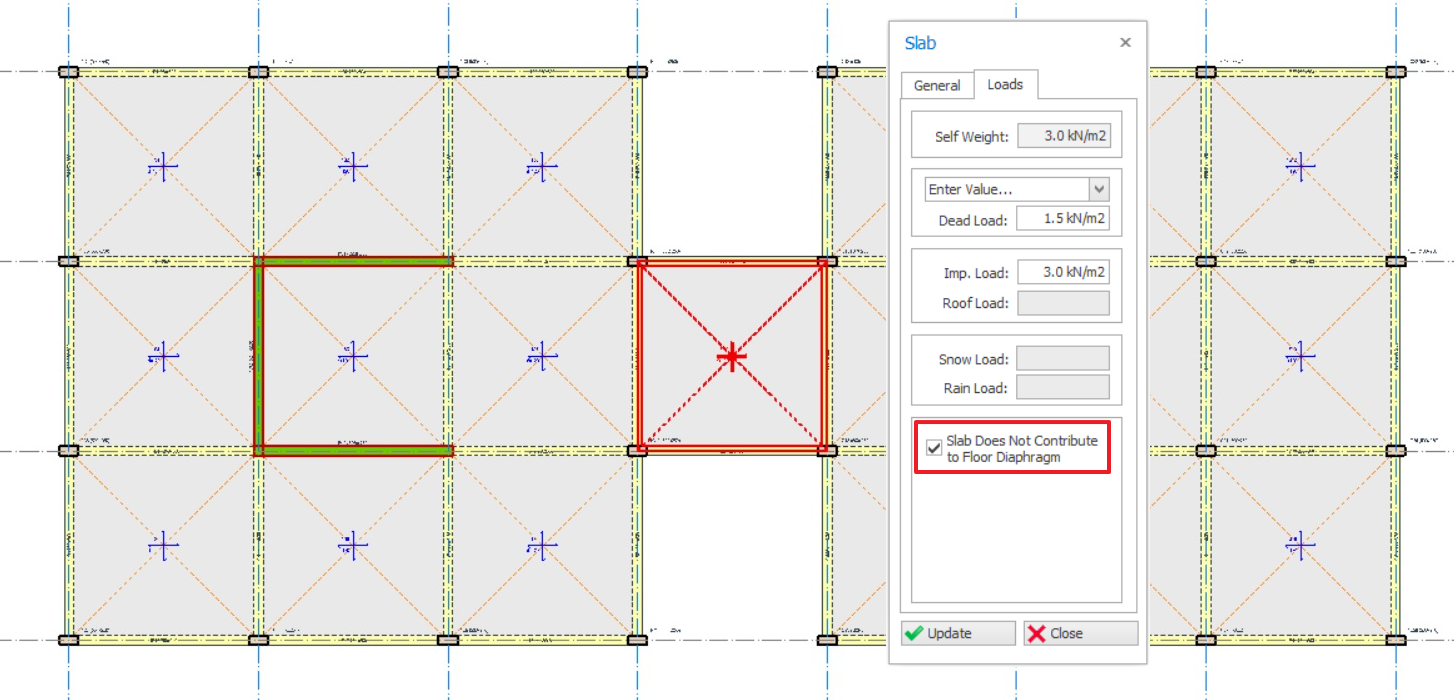1454x700 pixels.
Task: Click the green highlighted vertical beam
Action: point(258,356)
